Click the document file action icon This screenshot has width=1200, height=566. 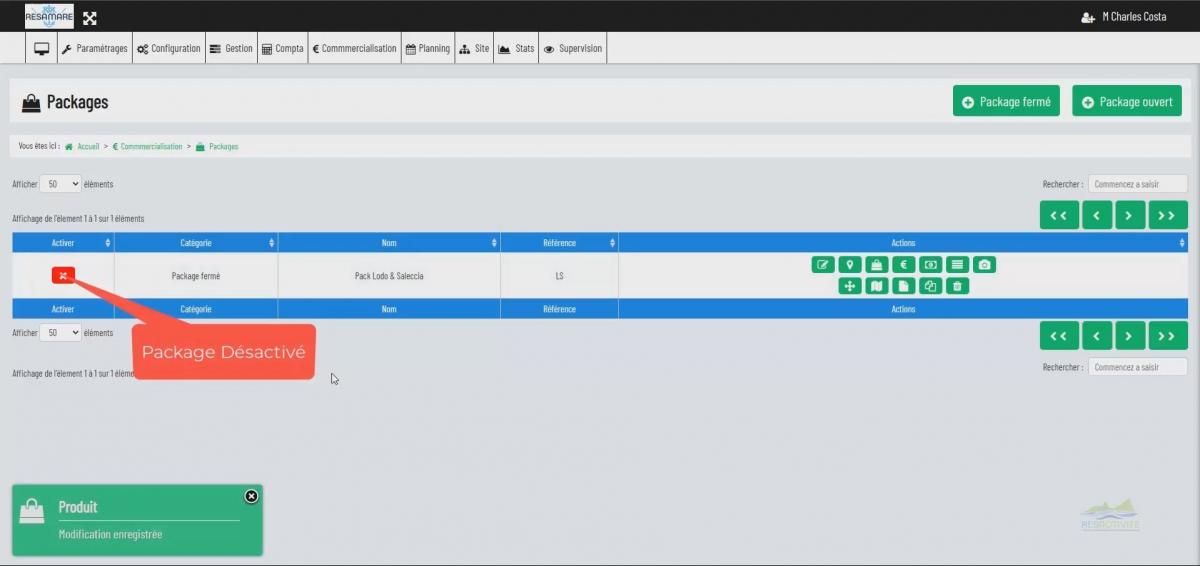pos(903,286)
